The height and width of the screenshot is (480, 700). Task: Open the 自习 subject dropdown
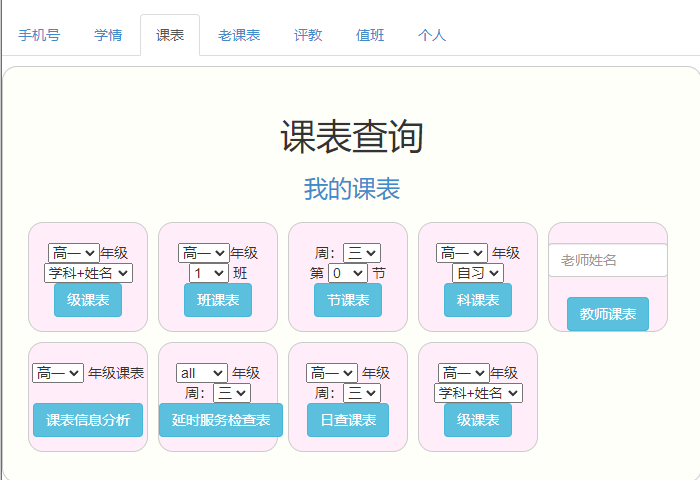coord(478,273)
